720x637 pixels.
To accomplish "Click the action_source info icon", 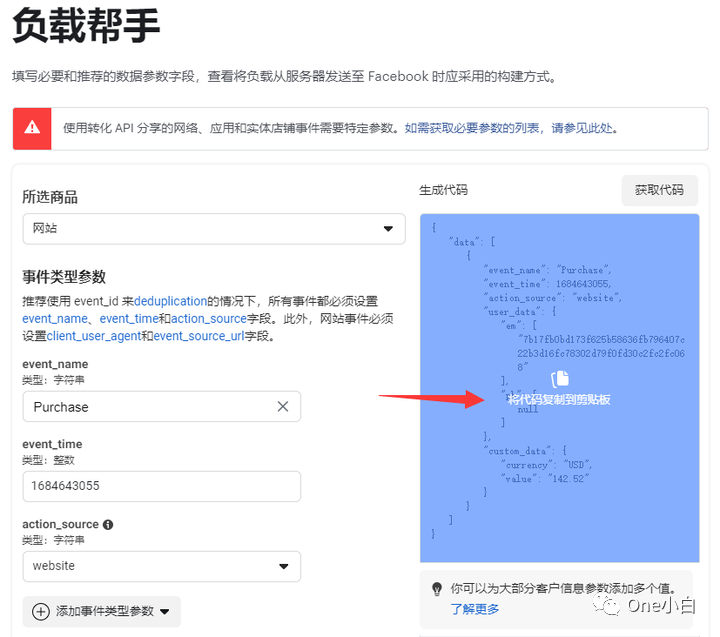I will click(108, 524).
